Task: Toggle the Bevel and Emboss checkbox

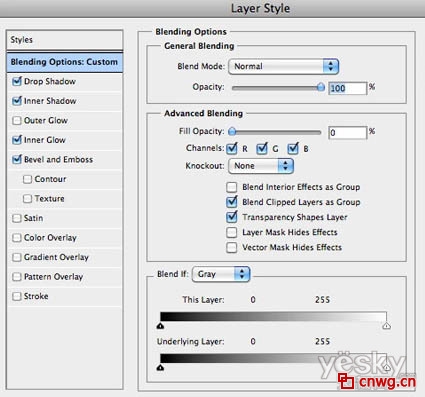Action: (17, 160)
